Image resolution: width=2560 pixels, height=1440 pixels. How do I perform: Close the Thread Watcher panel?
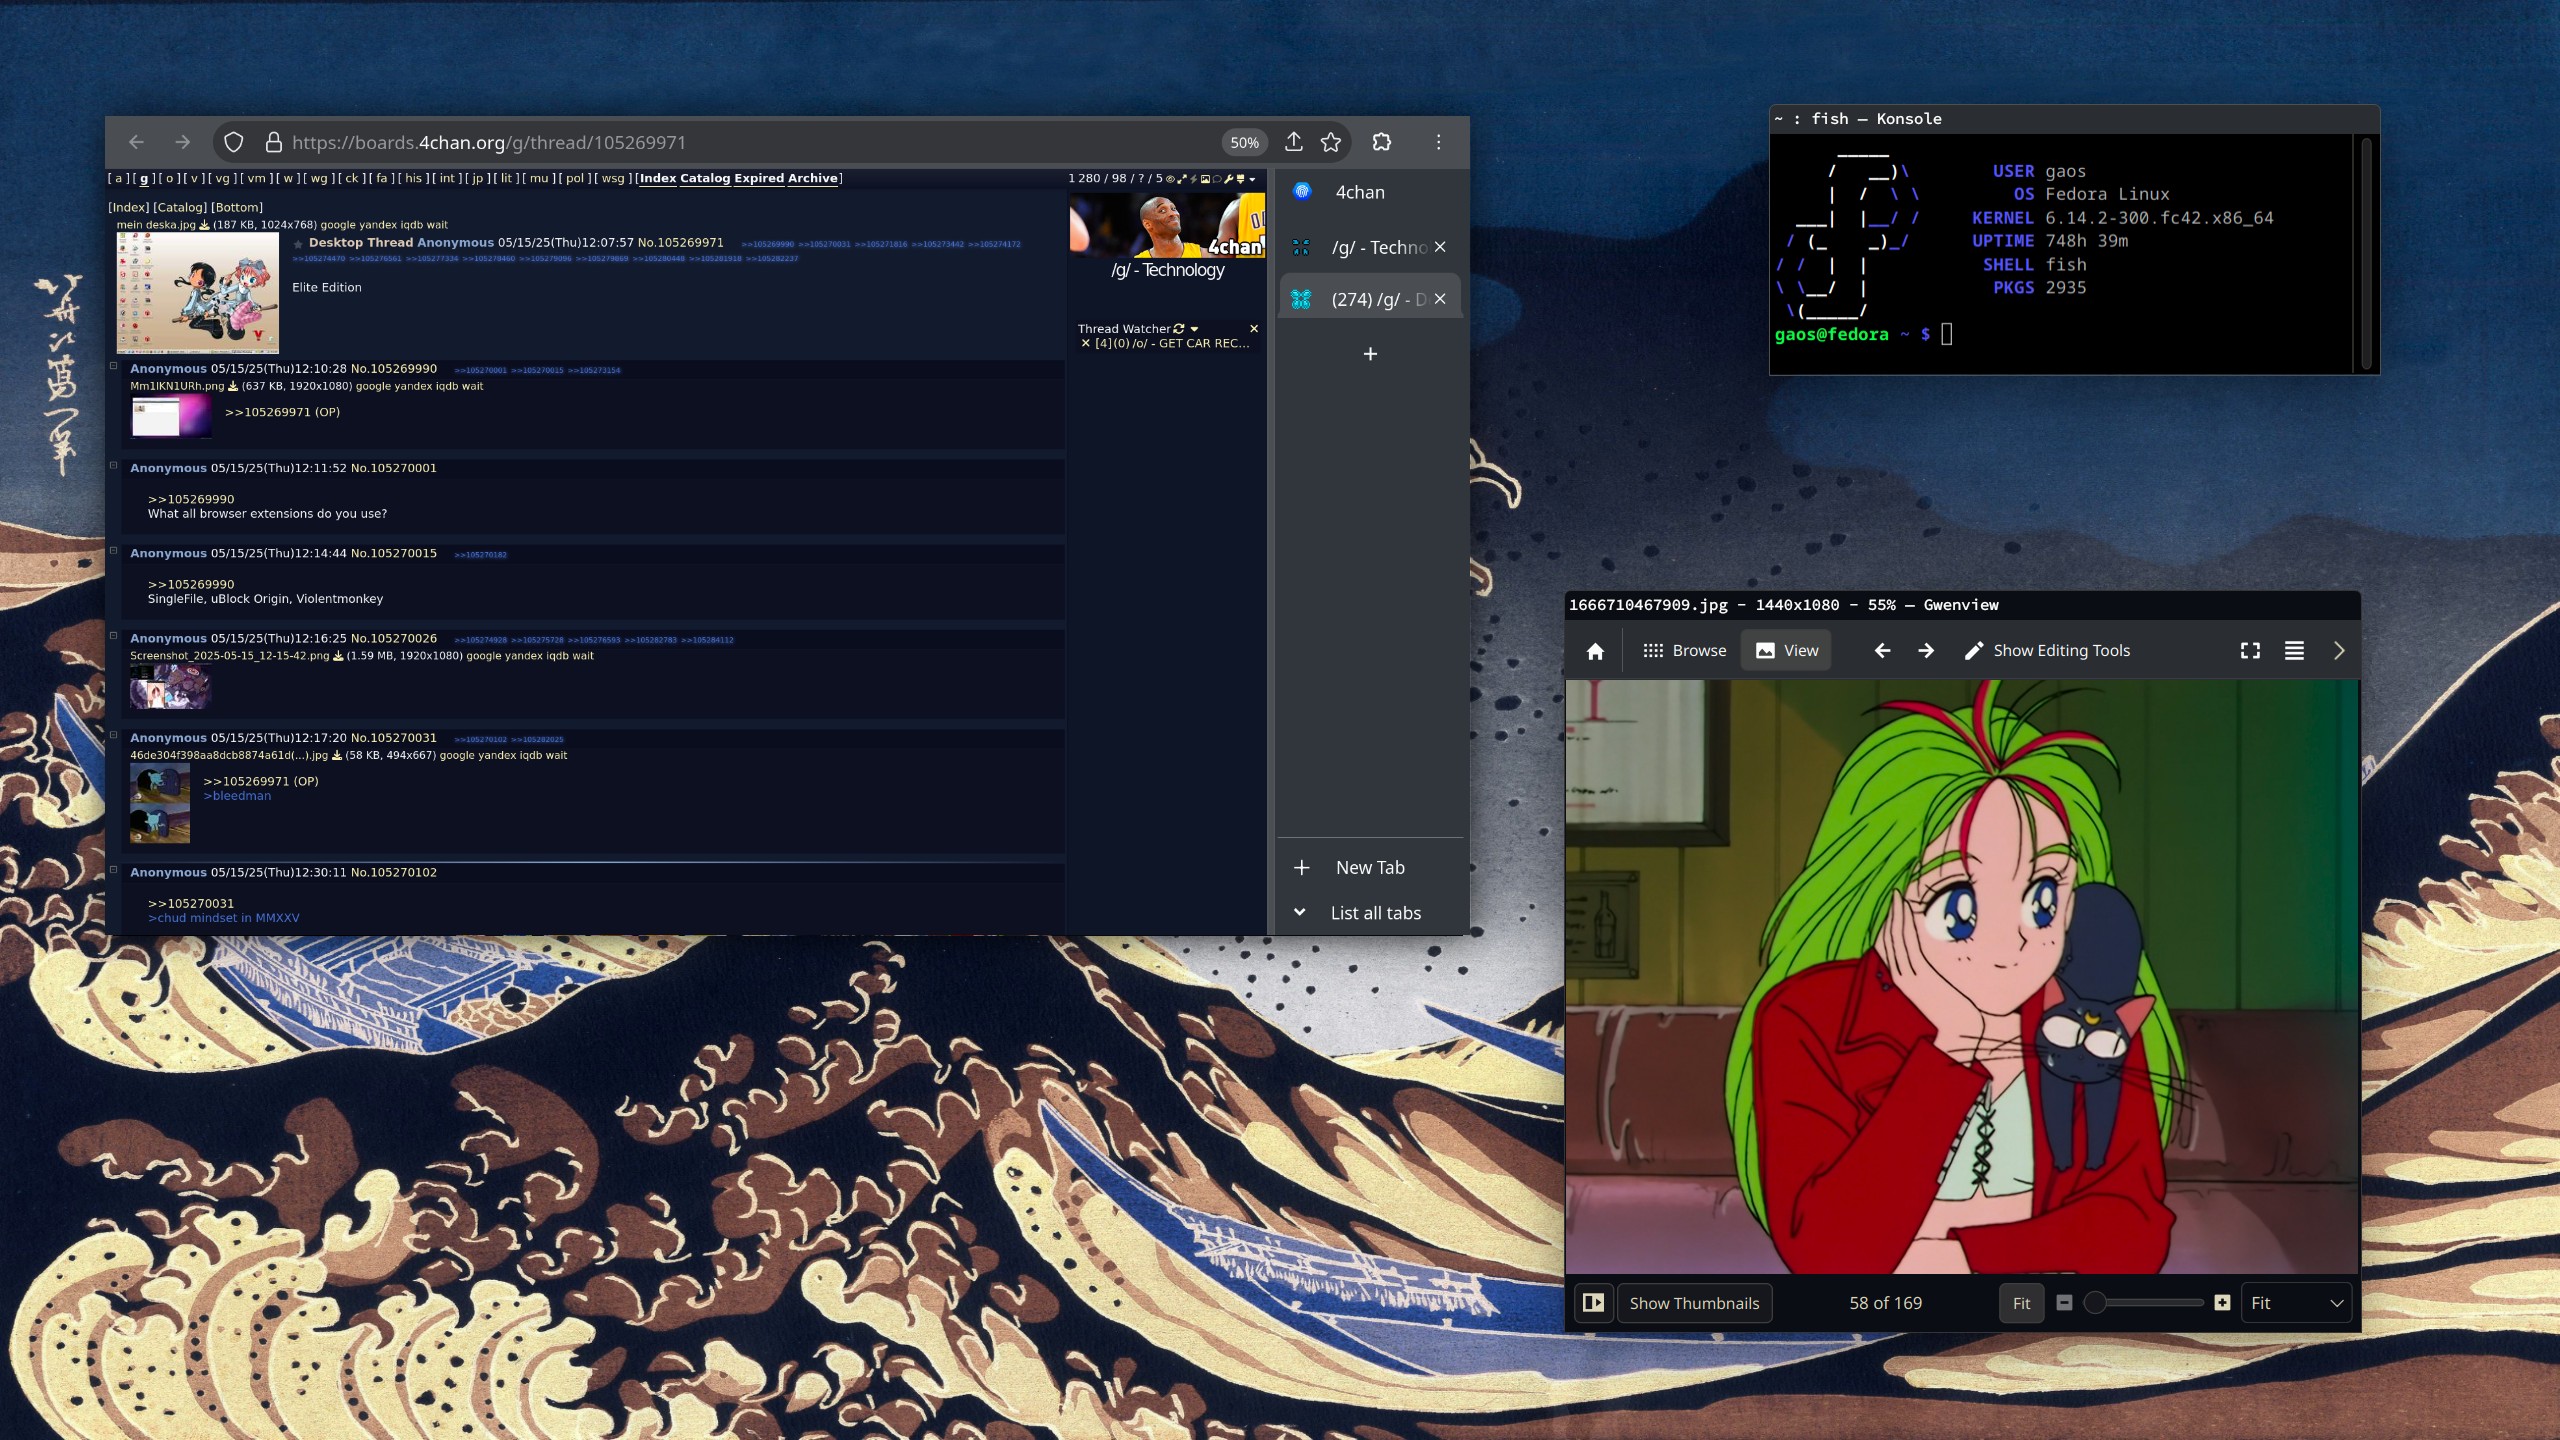click(x=1254, y=328)
